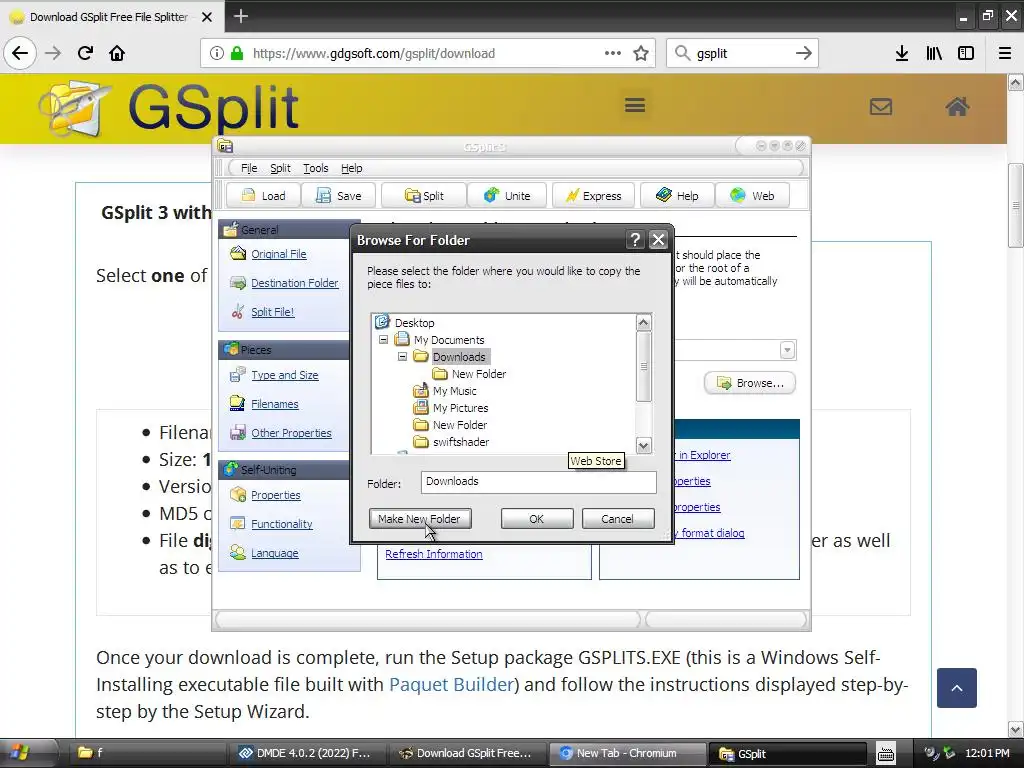Screen dimensions: 1024x768
Task: Open the File menu in GSplit
Action: coord(249,168)
